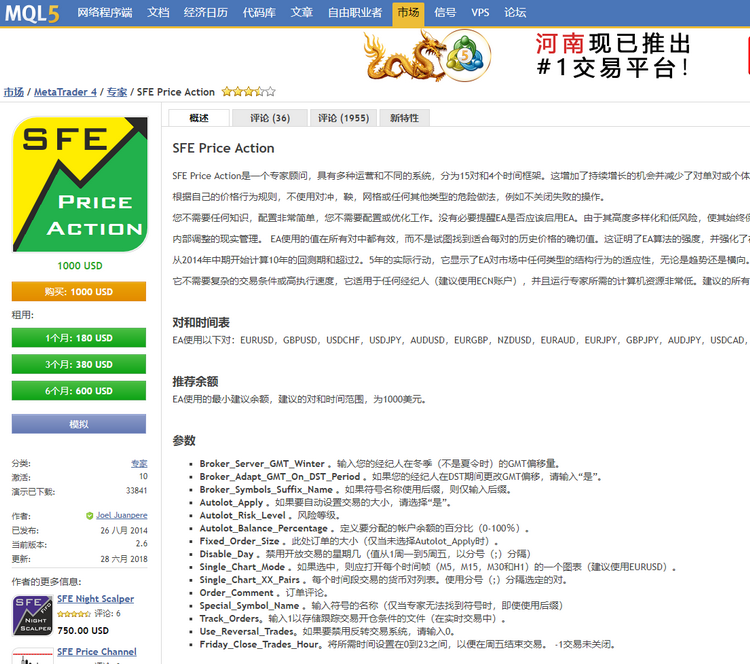This screenshot has height=664, width=750.
Task: Rent for 3个月: 380 USD
Action: [x=79, y=364]
